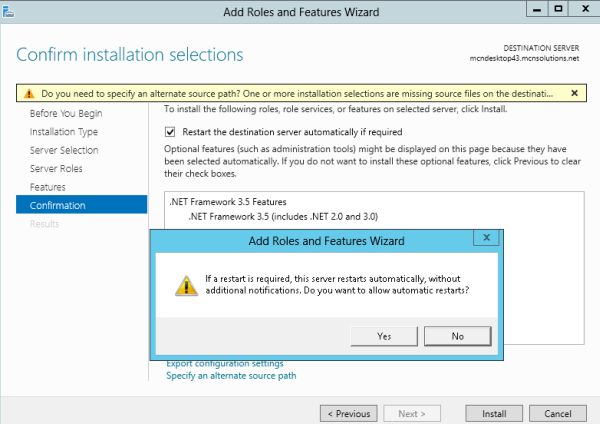600x424 pixels.
Task: Choose No to decline automatic restarts
Action: click(x=458, y=336)
